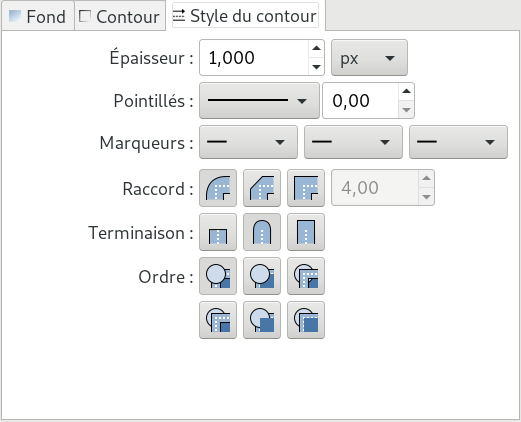Click first paint order icon in second row
Screen dimensions: 521x422
218,320
